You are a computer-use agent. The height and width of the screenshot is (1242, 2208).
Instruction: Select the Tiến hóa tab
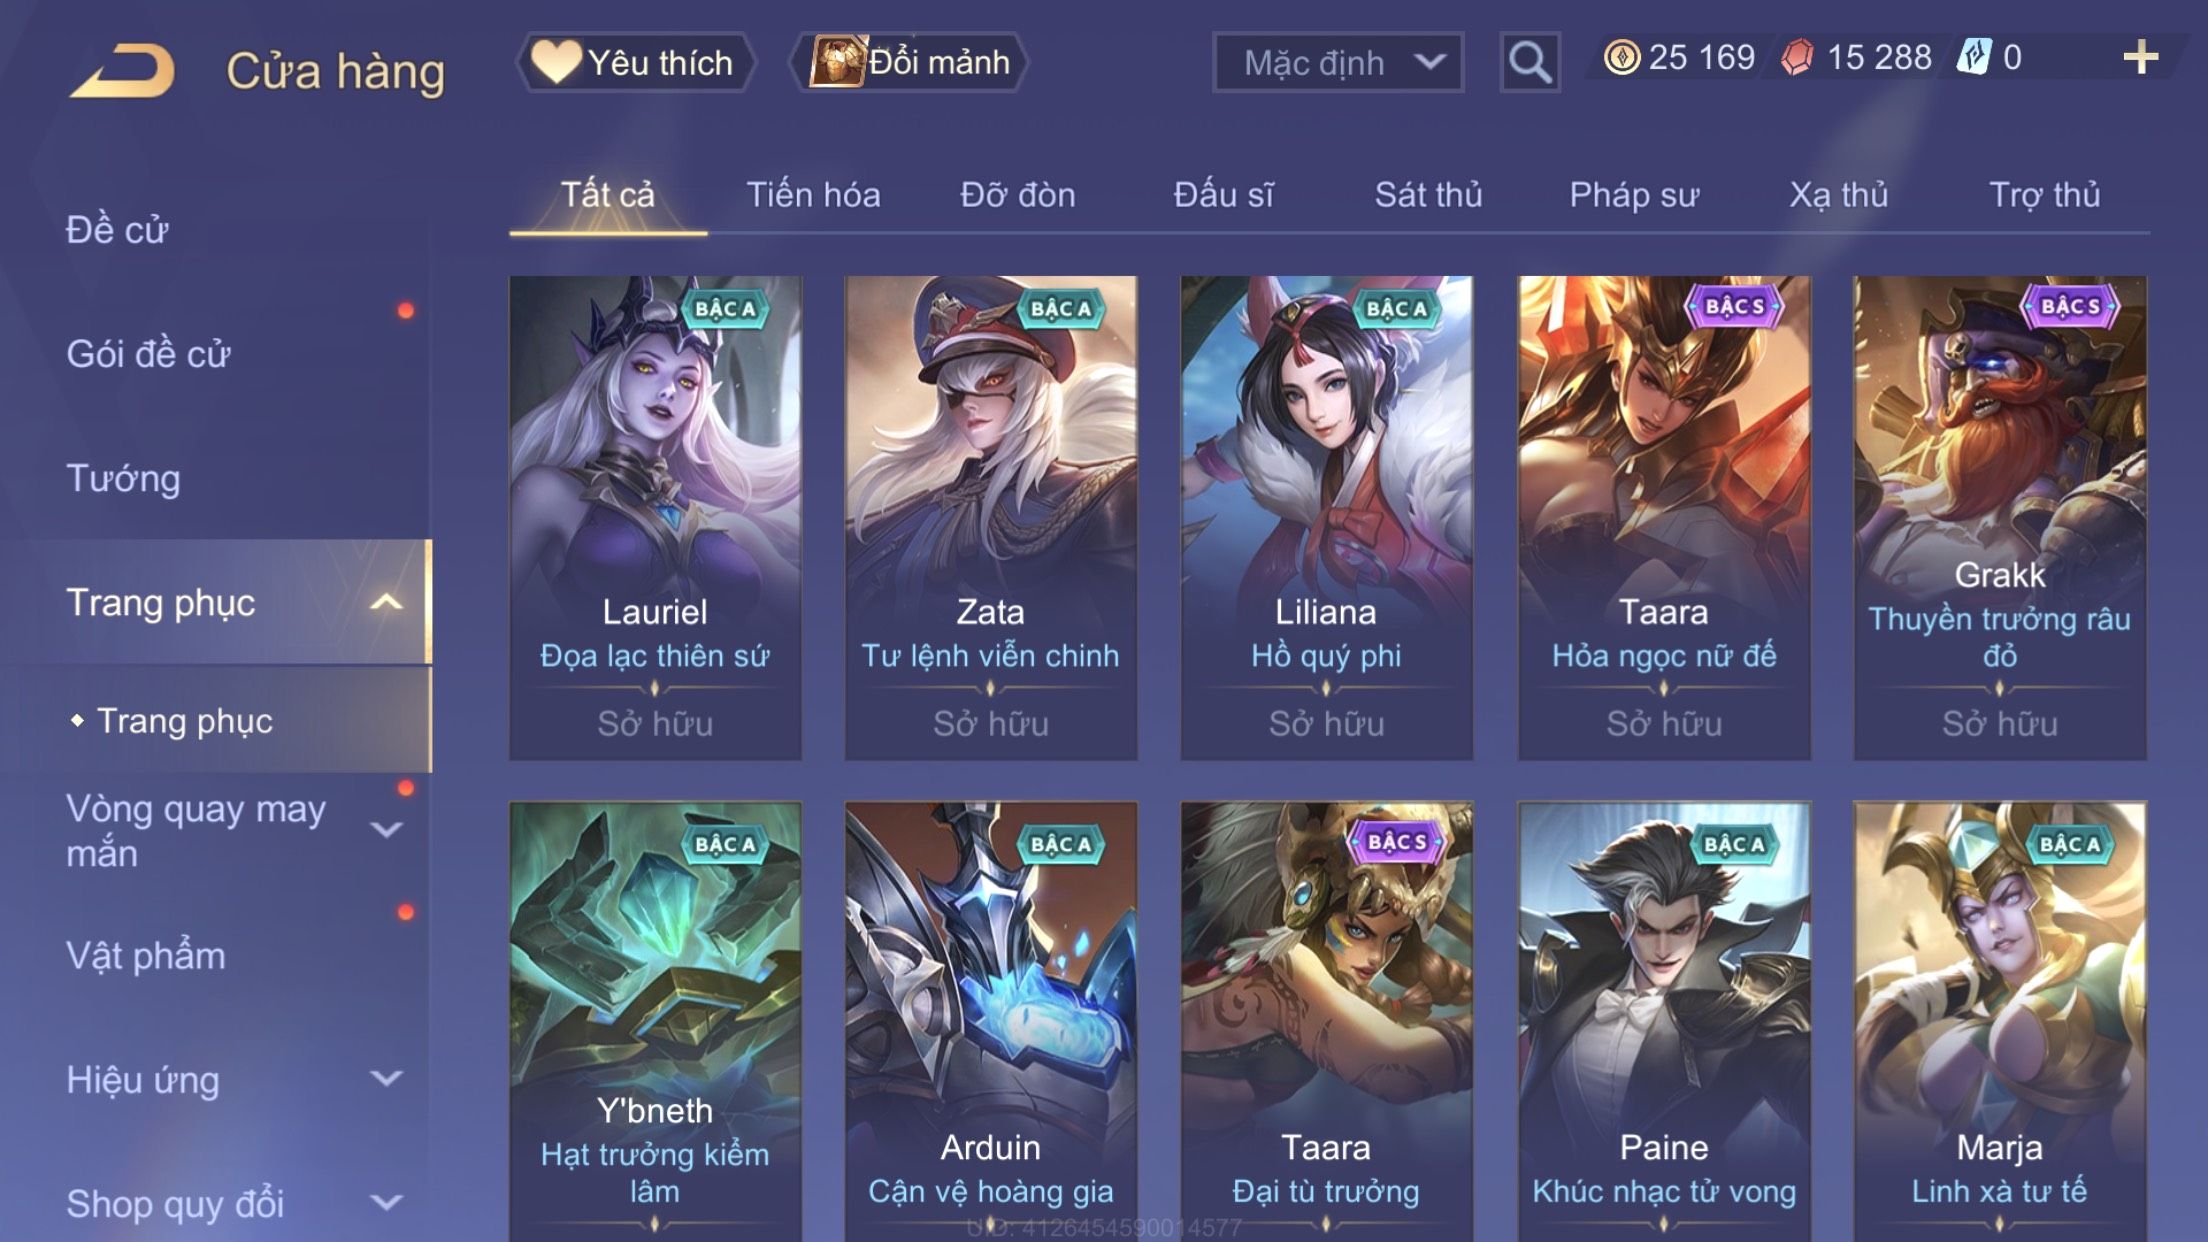pyautogui.click(x=813, y=194)
